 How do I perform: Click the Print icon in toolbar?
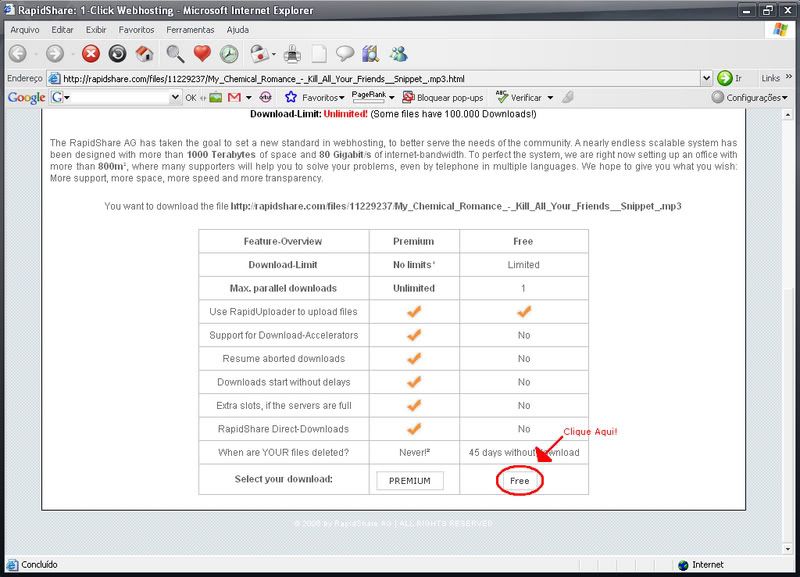(x=292, y=54)
